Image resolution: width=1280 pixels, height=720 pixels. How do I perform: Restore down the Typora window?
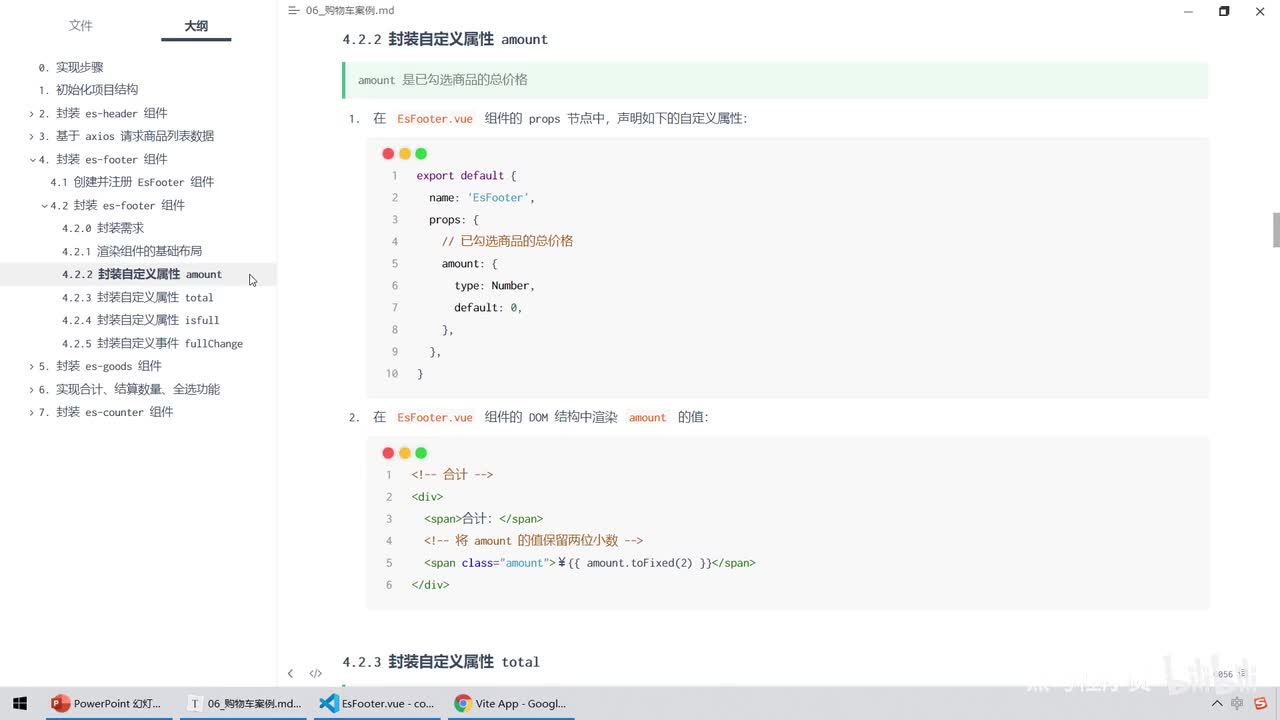[x=1224, y=11]
